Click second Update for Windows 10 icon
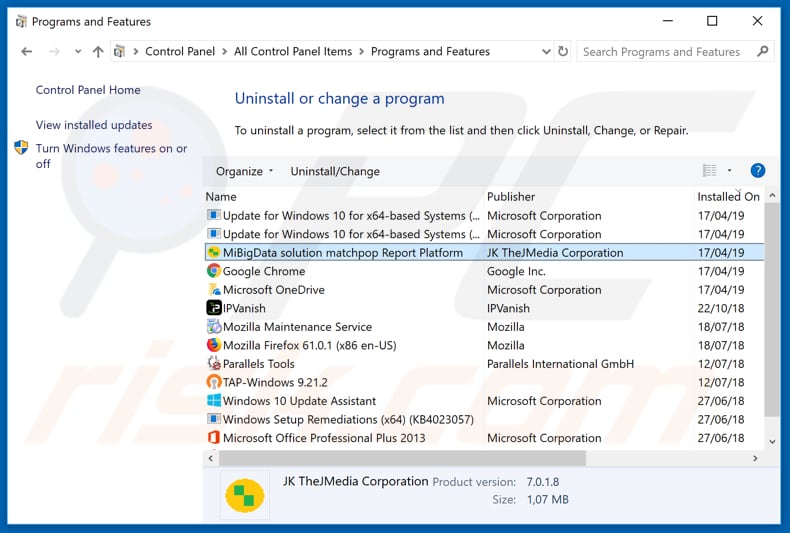 pyautogui.click(x=214, y=234)
